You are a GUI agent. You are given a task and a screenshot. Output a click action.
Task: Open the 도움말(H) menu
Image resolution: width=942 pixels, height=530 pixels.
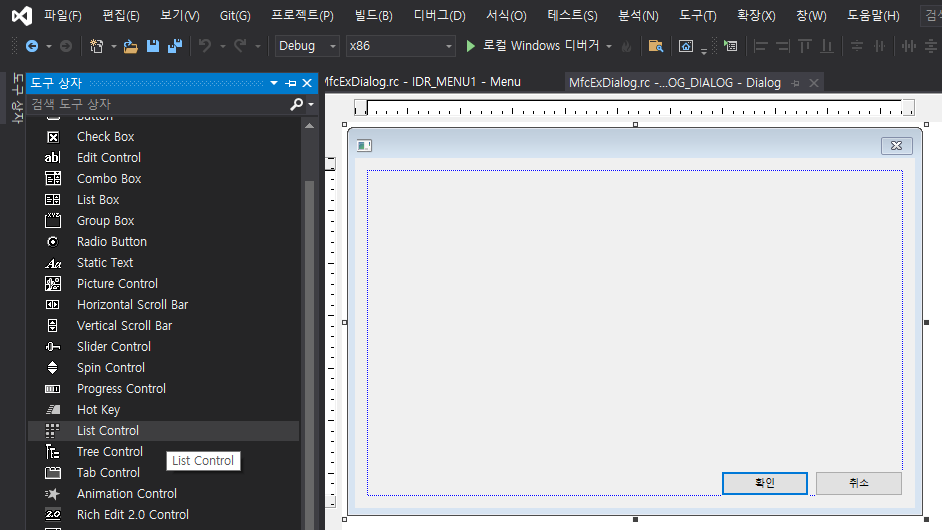873,16
